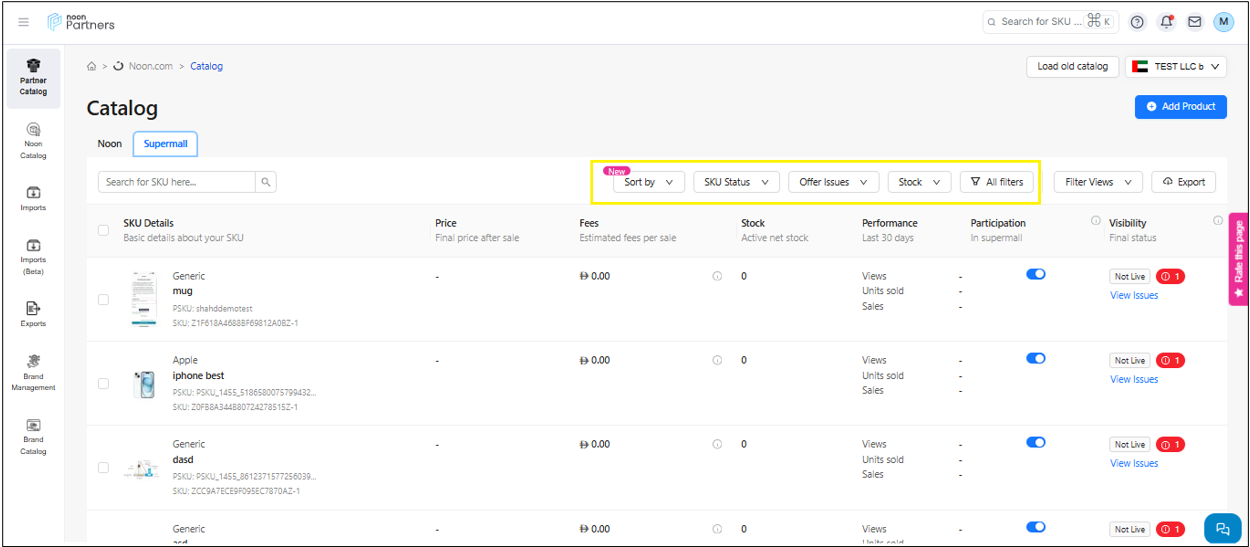This screenshot has width=1250, height=547.
Task: Open View Issues link for mug
Action: 1134,295
